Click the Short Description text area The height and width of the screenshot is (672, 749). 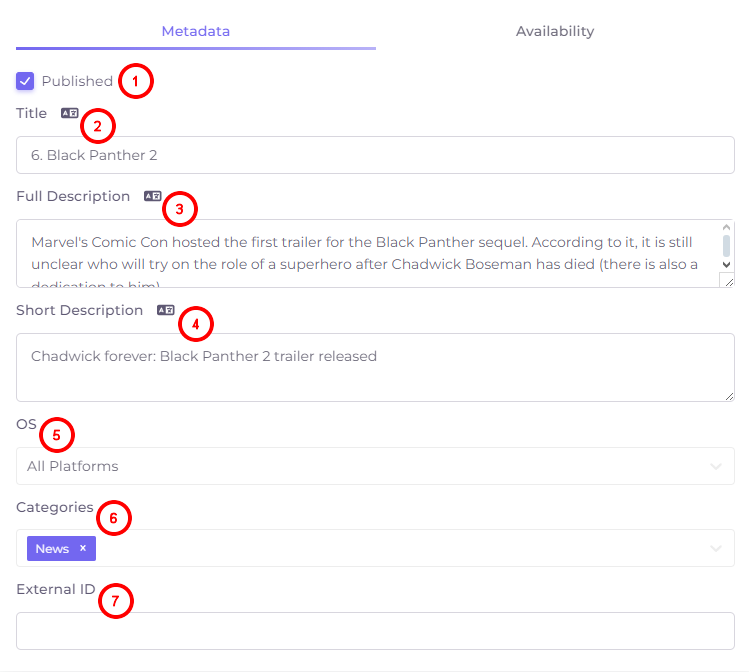tap(375, 367)
